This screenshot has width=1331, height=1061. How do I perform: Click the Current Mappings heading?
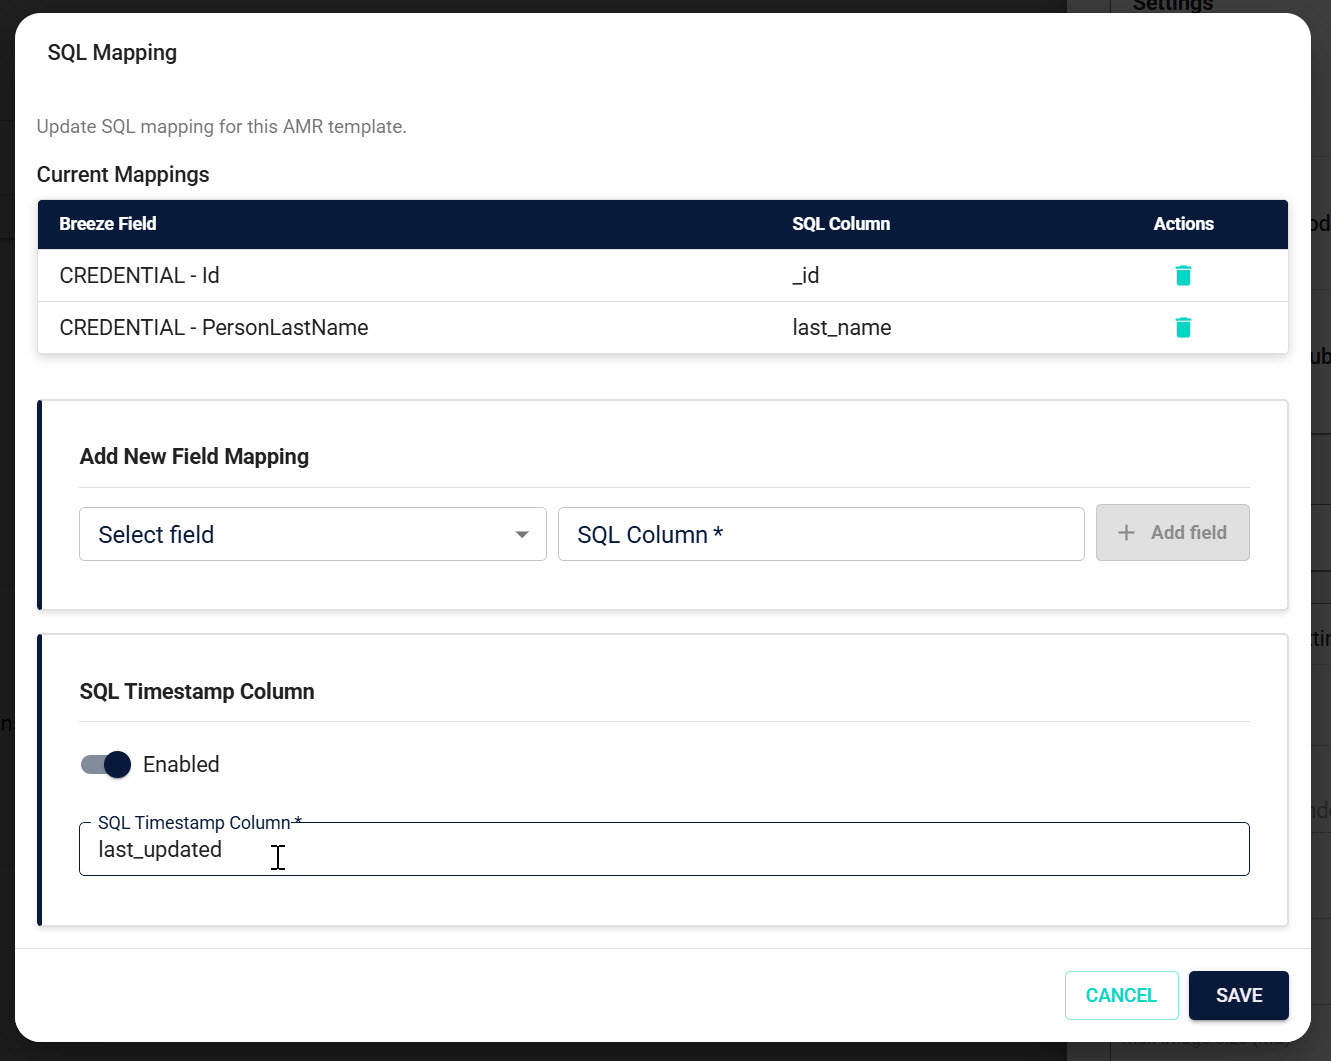(x=122, y=174)
